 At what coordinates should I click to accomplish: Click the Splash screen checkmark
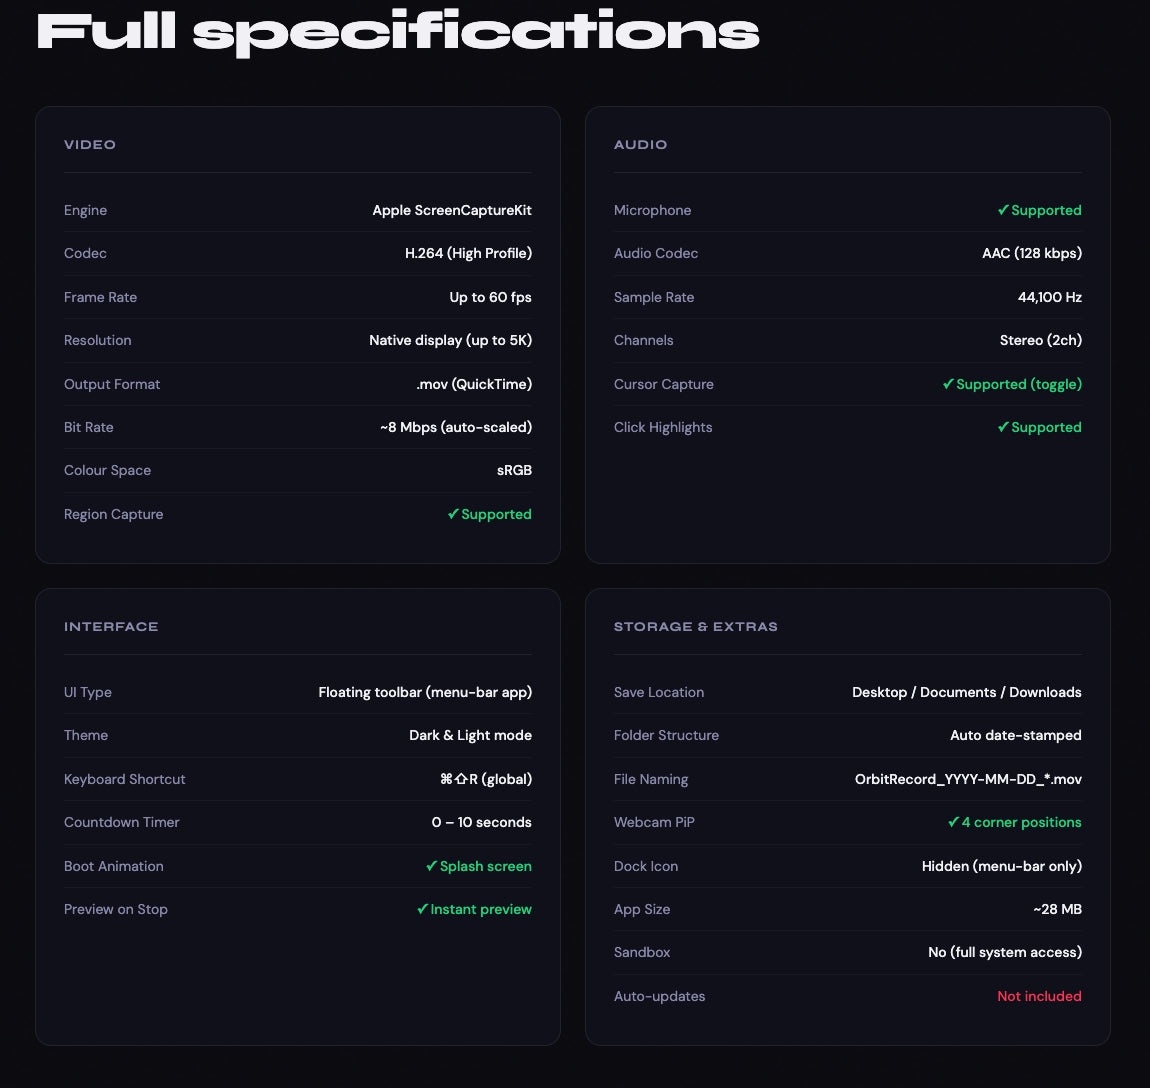click(x=431, y=866)
